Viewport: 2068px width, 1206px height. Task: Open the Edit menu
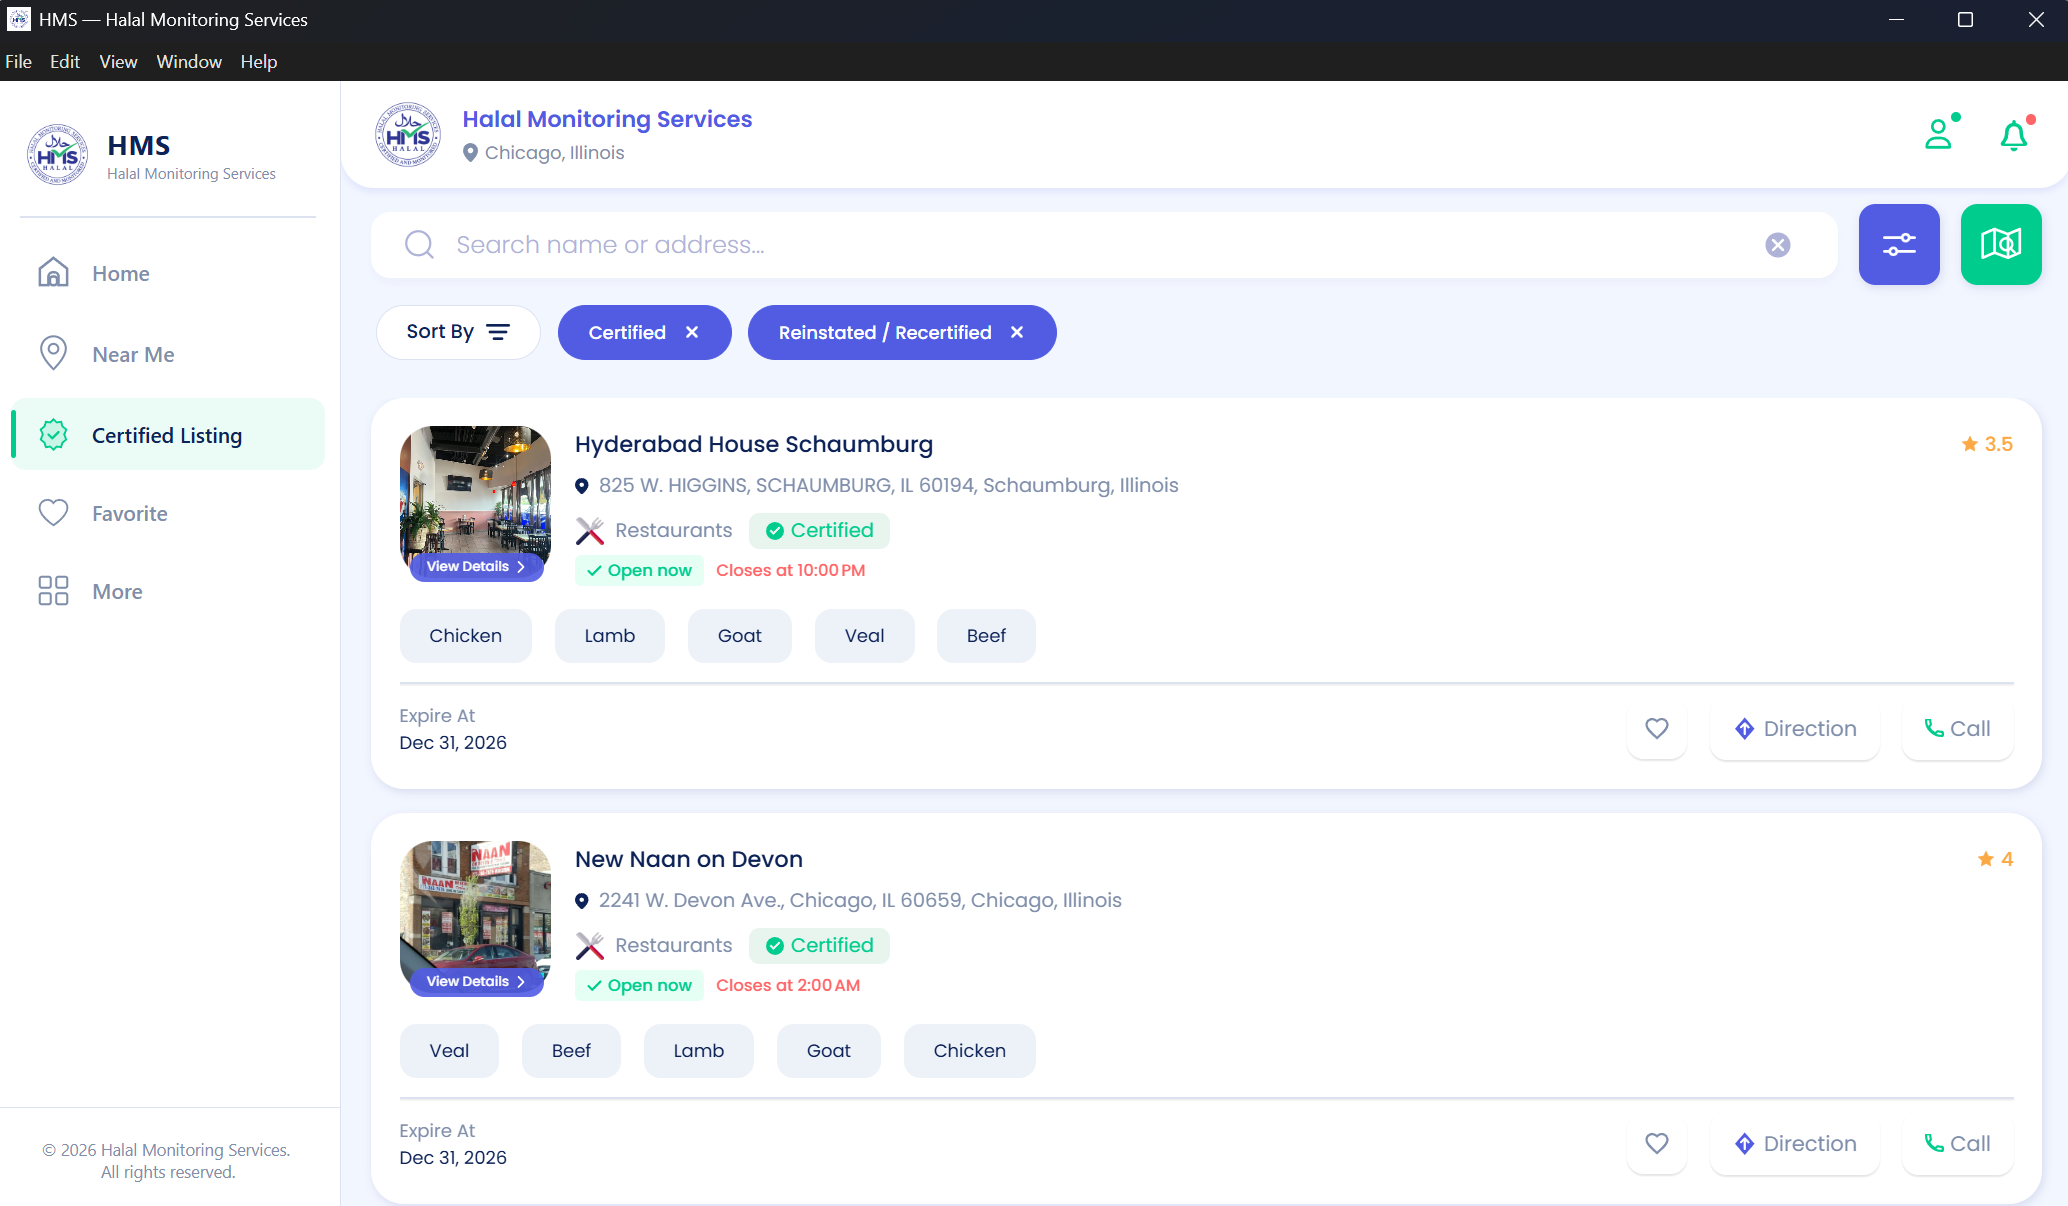[65, 62]
